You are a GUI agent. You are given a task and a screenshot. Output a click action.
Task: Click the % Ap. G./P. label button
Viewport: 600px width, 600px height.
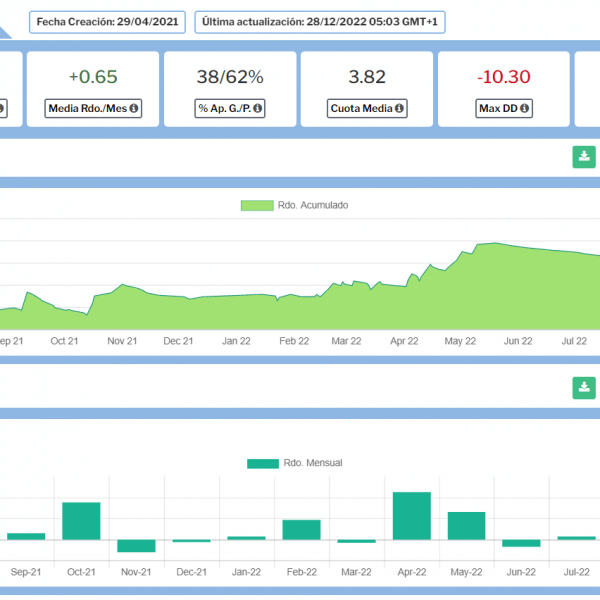[x=230, y=108]
